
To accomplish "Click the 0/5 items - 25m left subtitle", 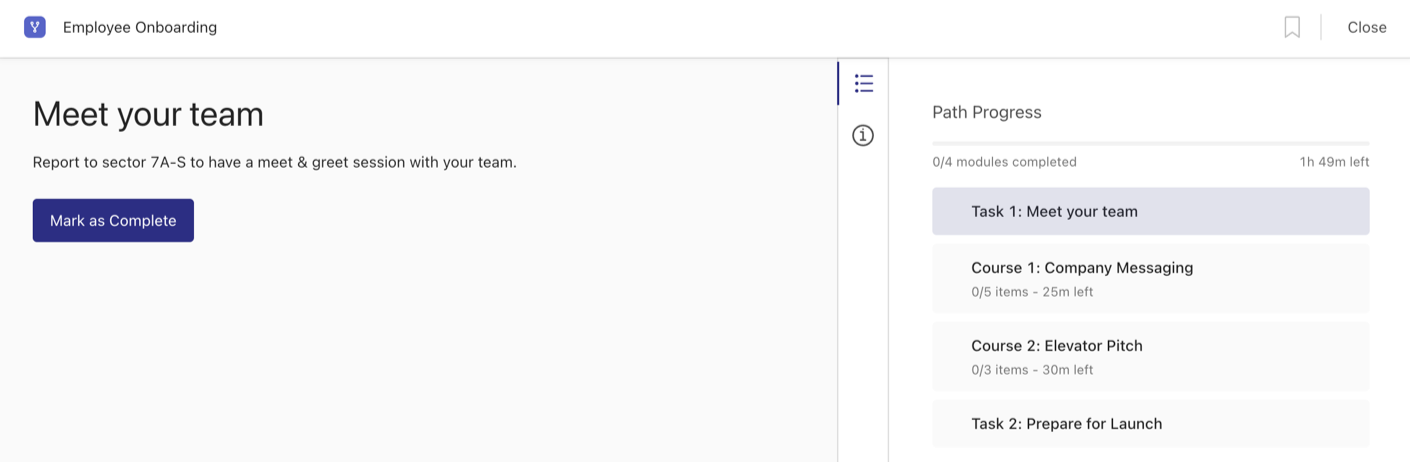I will coord(1031,292).
